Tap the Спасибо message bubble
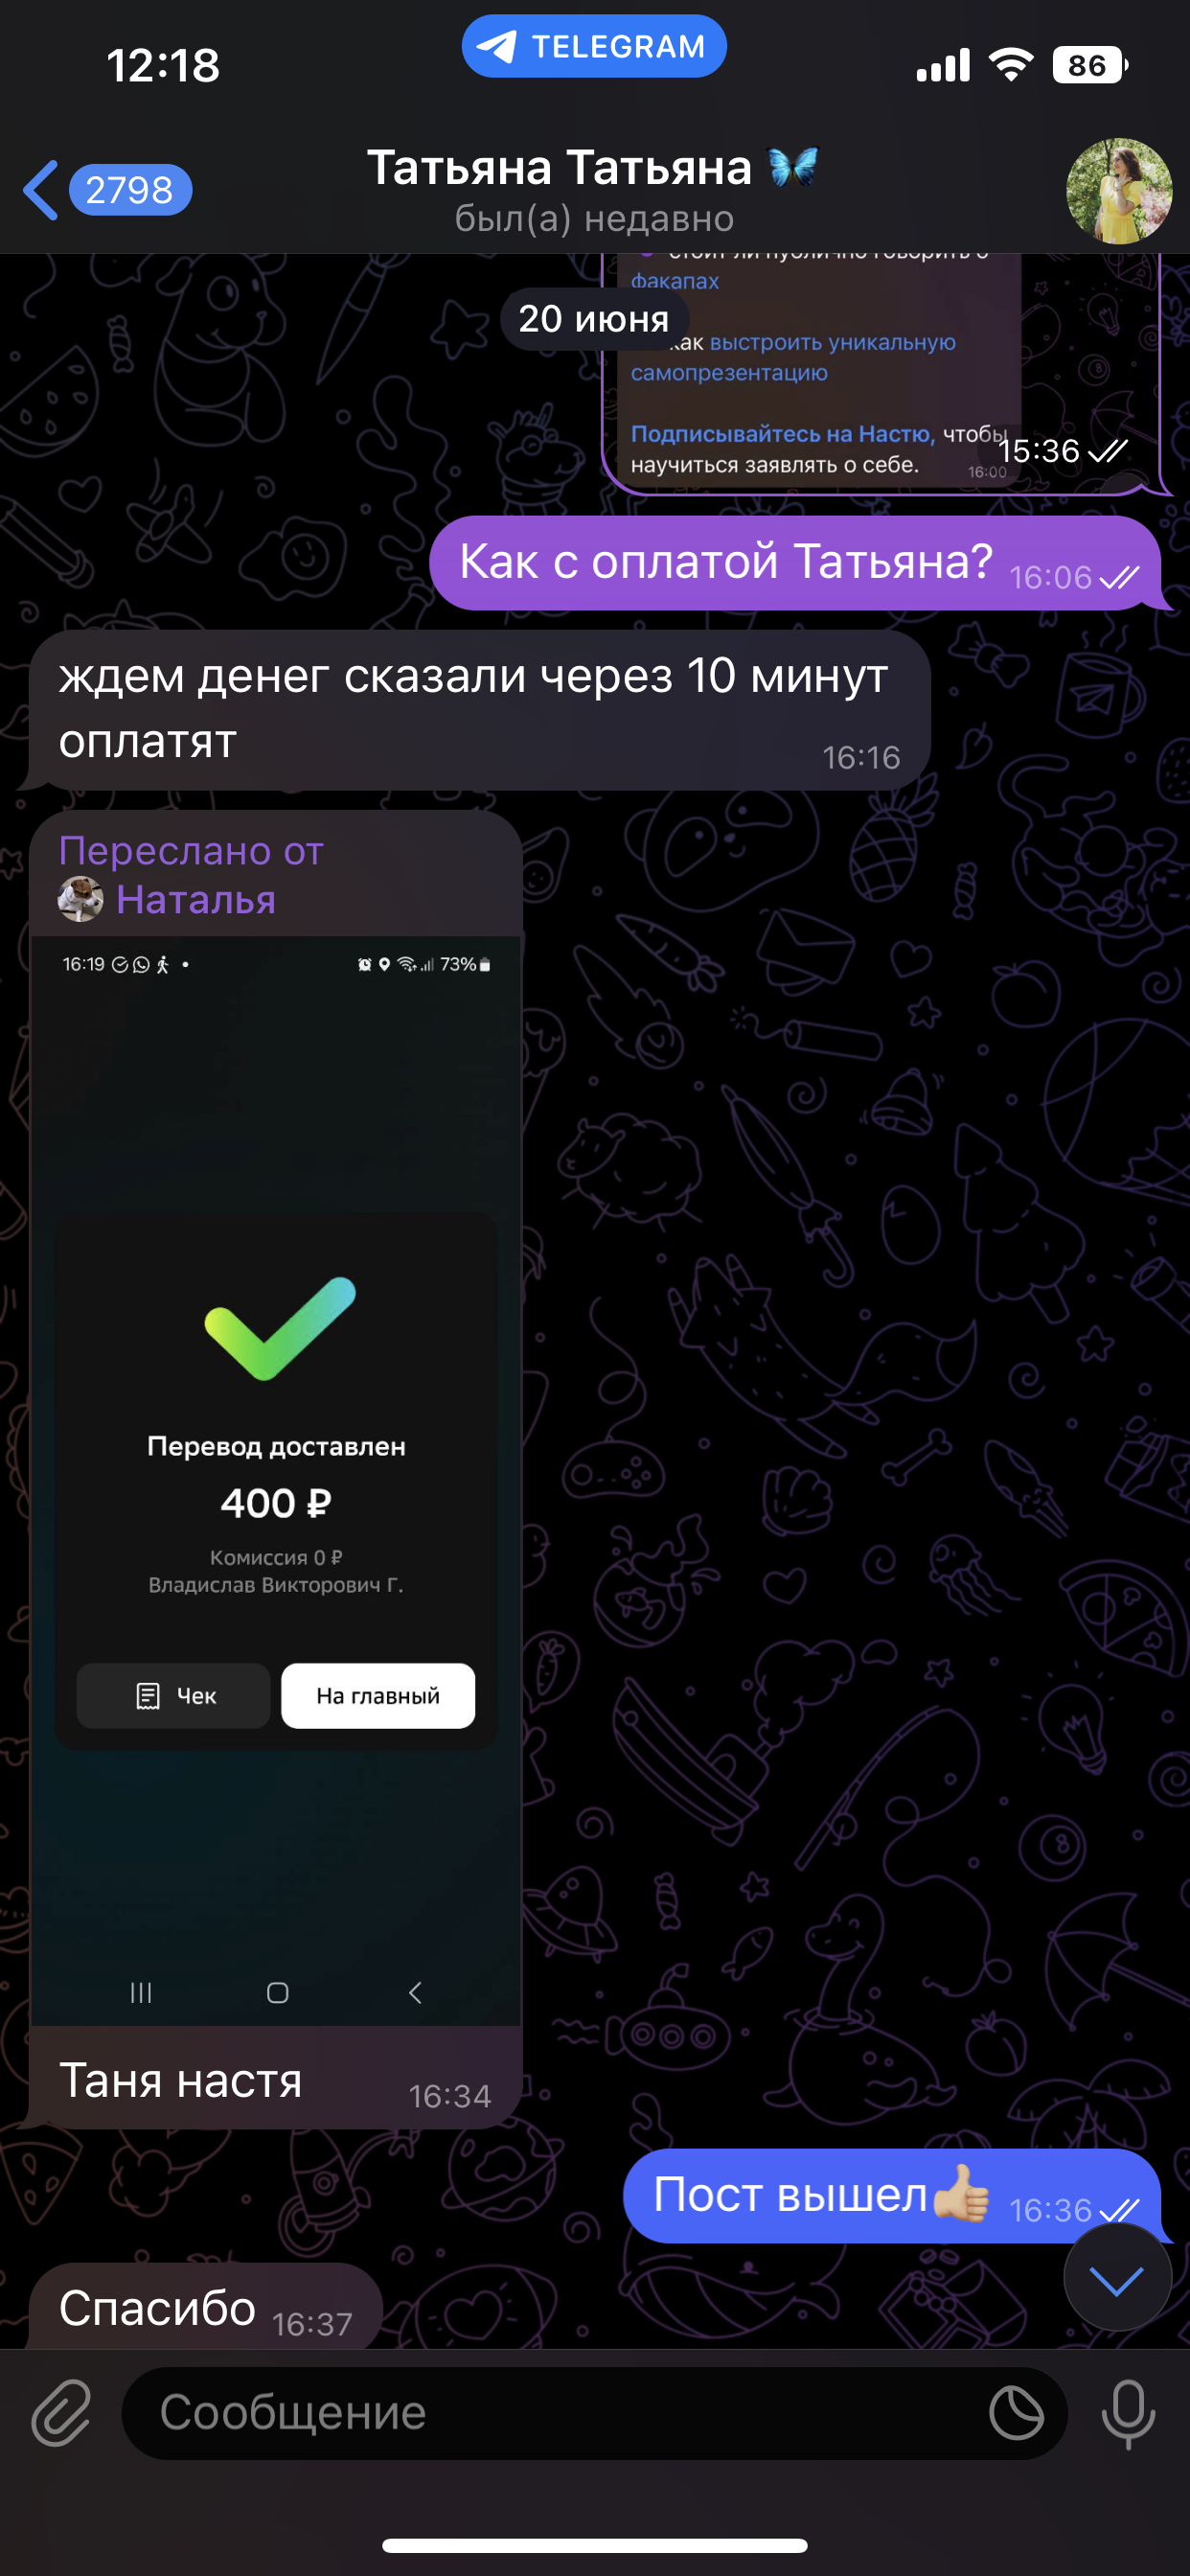 tap(206, 2307)
